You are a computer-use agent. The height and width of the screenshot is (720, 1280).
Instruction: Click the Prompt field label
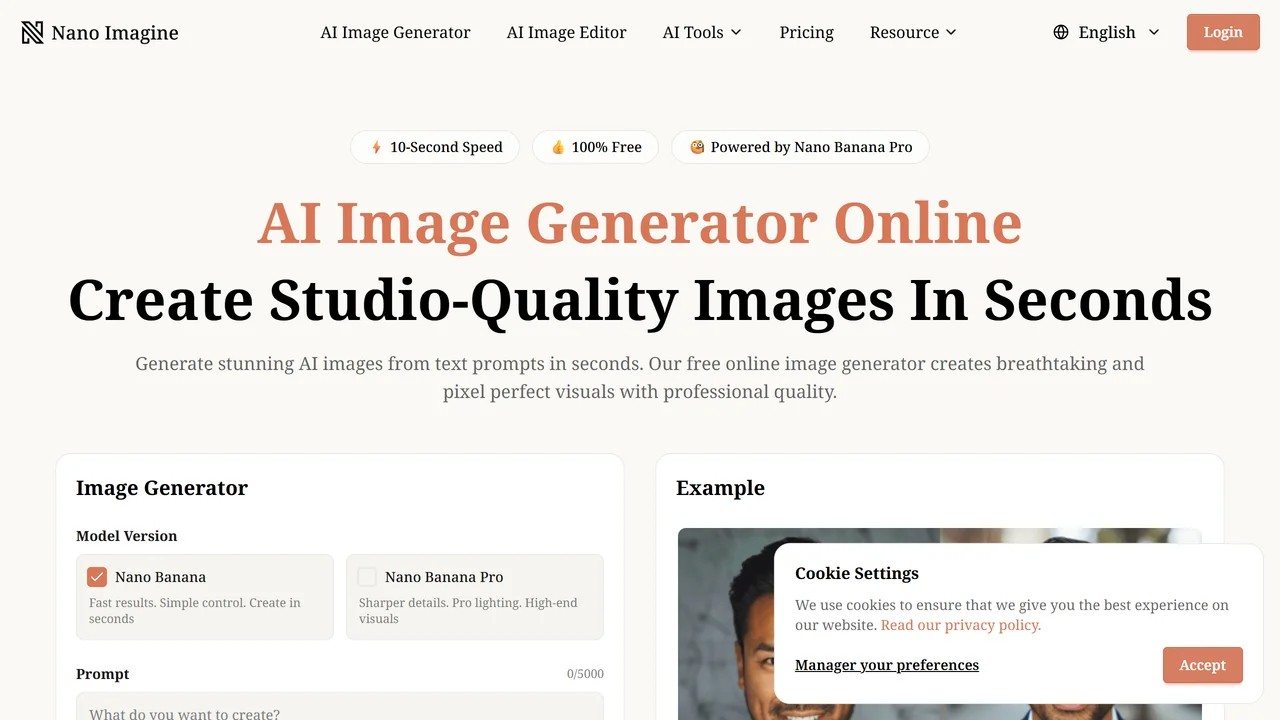click(x=103, y=674)
